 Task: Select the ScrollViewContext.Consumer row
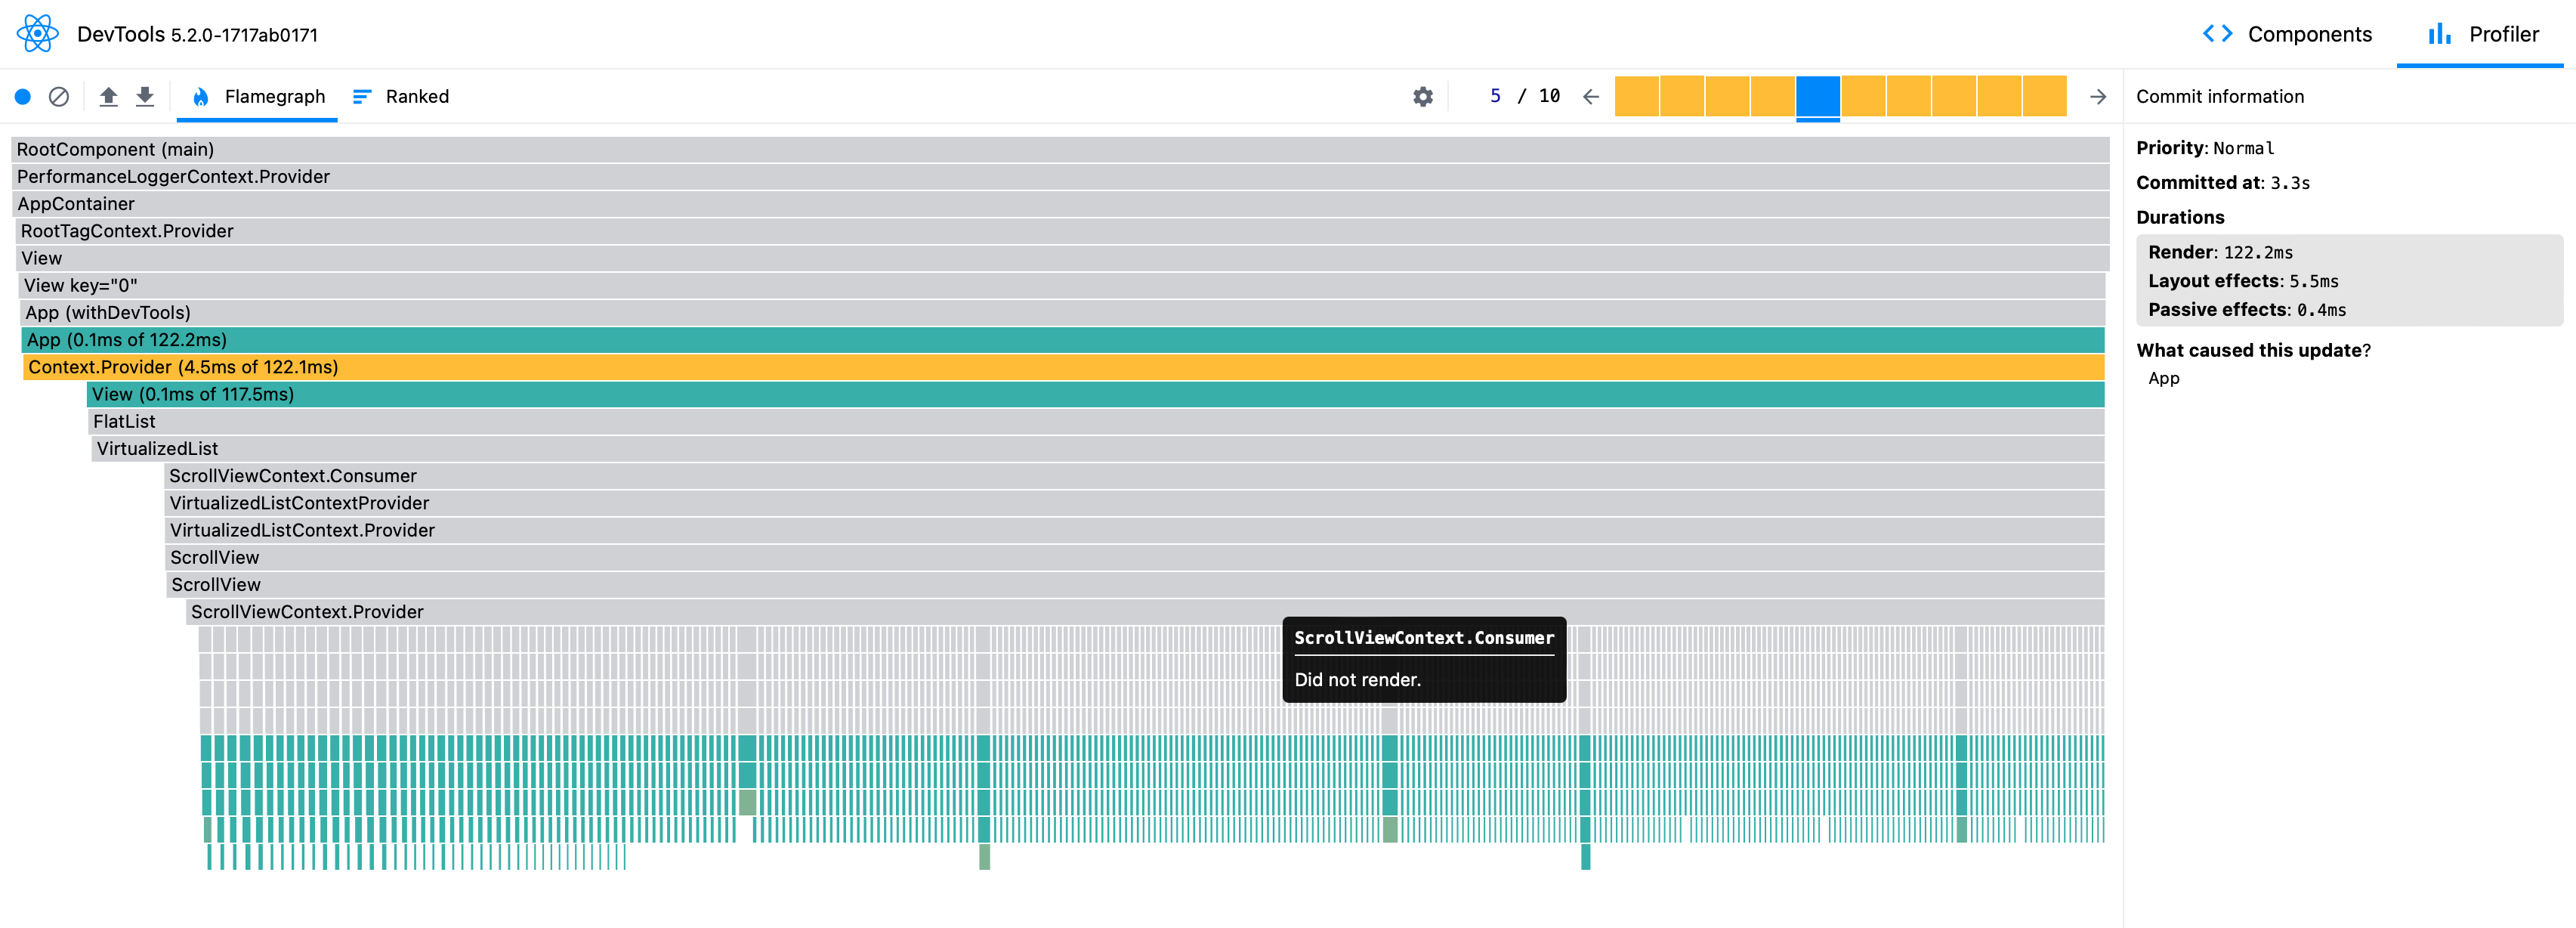click(1135, 476)
